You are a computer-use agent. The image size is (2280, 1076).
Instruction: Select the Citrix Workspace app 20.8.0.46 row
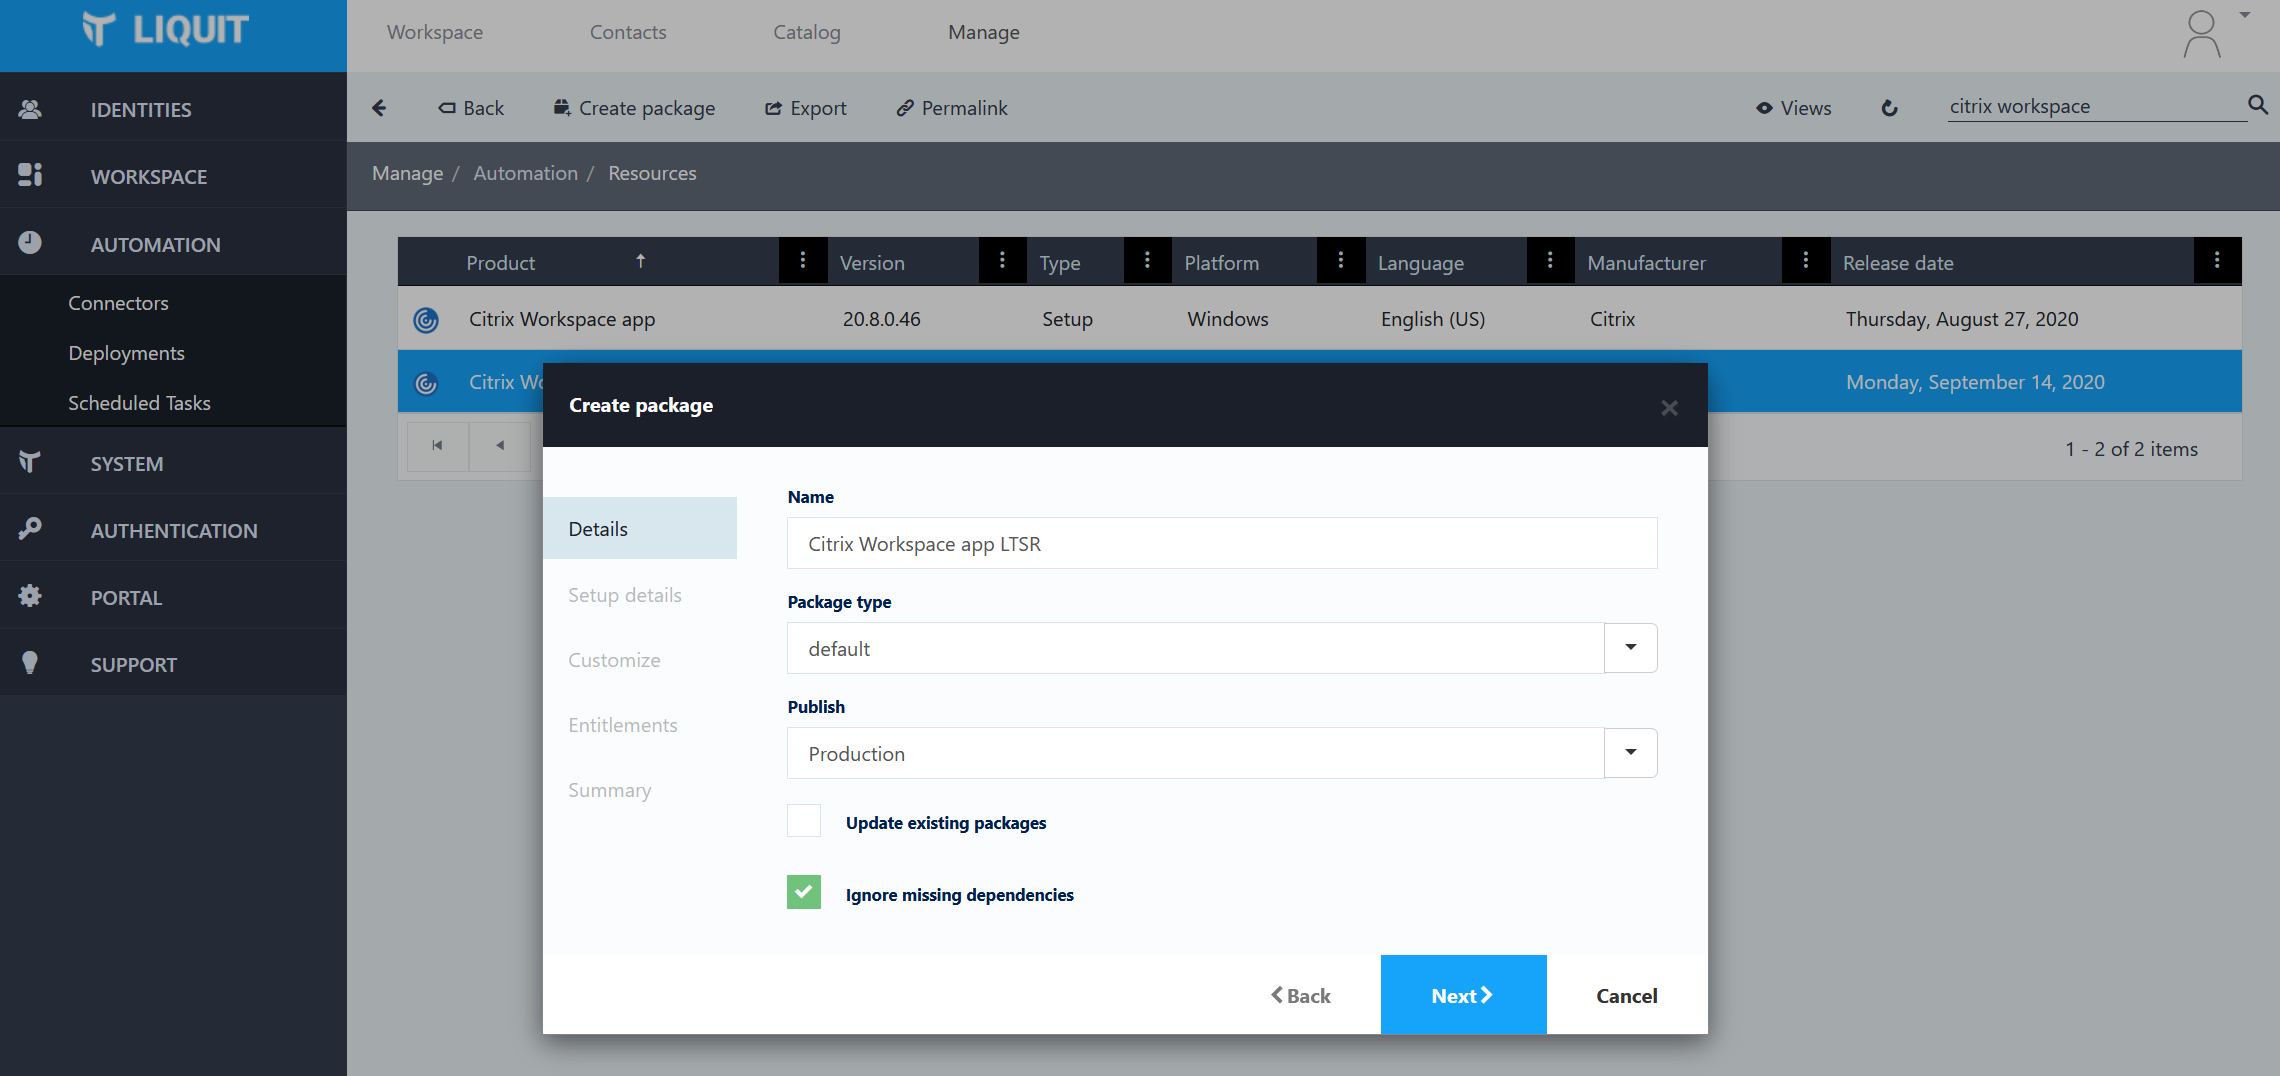(1319, 319)
